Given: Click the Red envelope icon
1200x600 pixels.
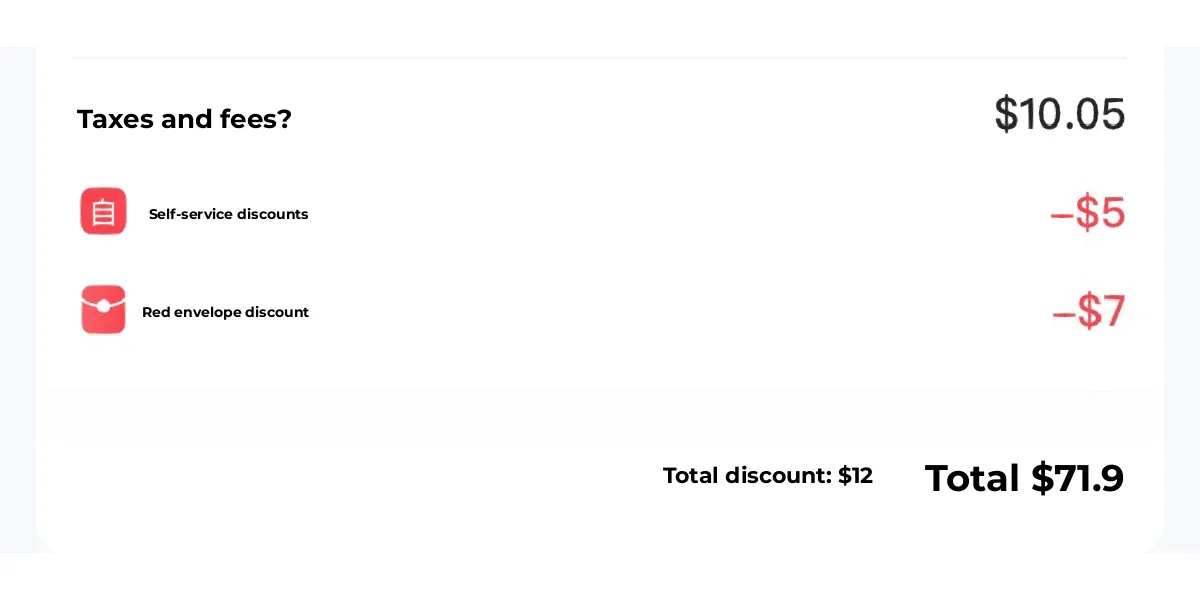Looking at the screenshot, I should (x=103, y=310).
